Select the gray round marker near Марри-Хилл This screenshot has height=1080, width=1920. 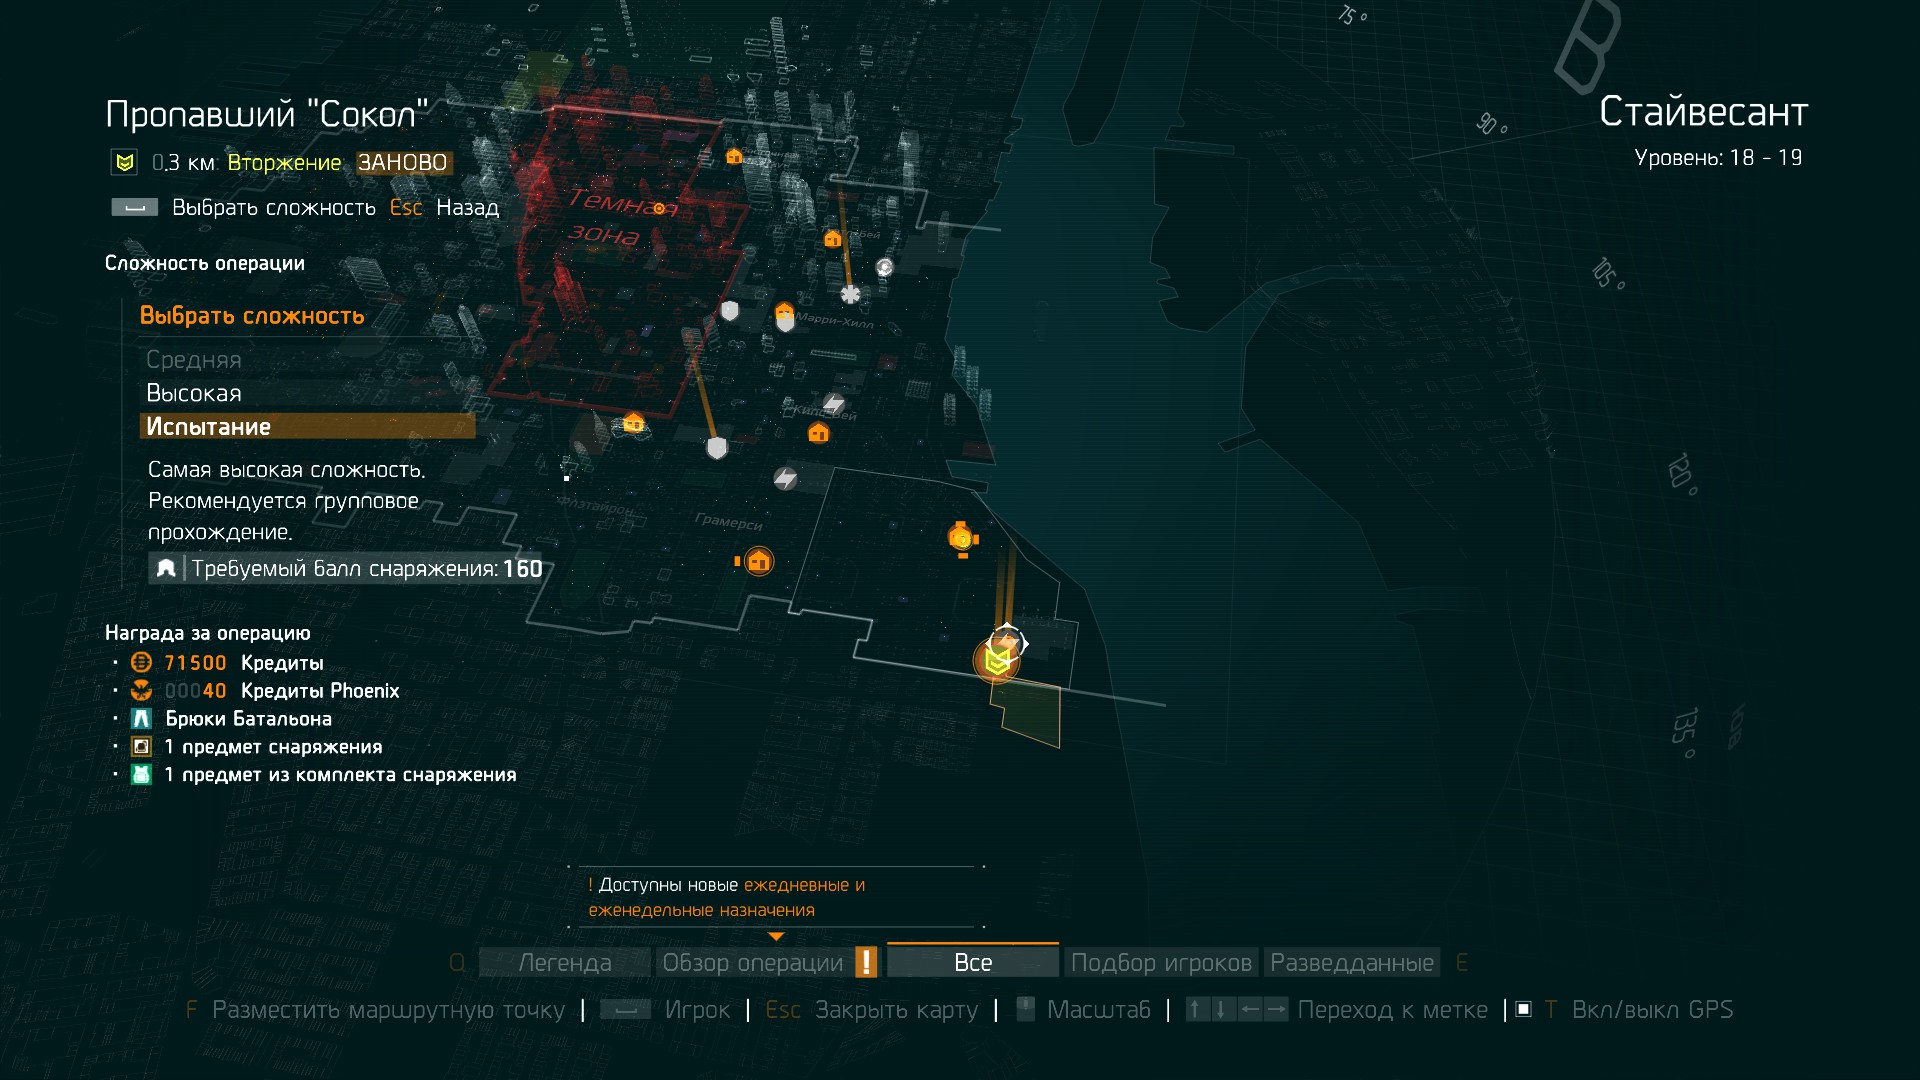pos(884,267)
